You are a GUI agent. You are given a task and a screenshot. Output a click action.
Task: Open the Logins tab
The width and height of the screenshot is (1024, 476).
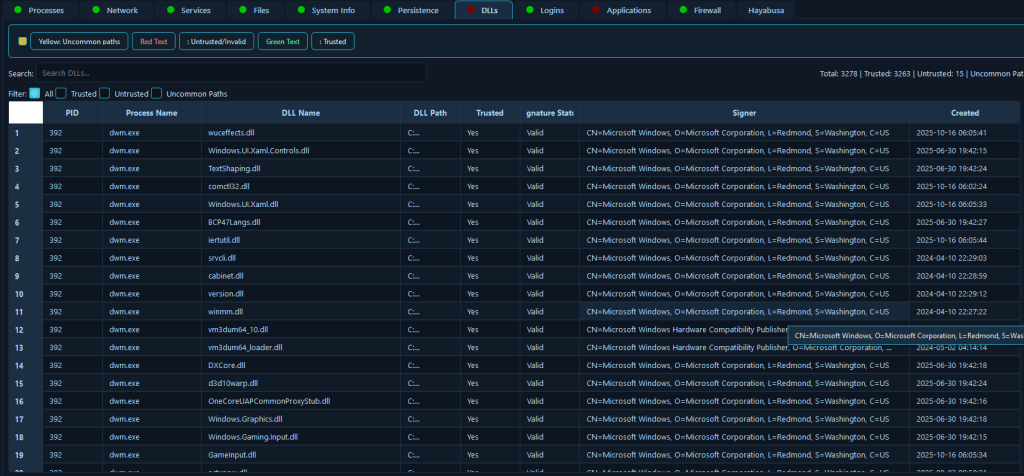pos(549,10)
